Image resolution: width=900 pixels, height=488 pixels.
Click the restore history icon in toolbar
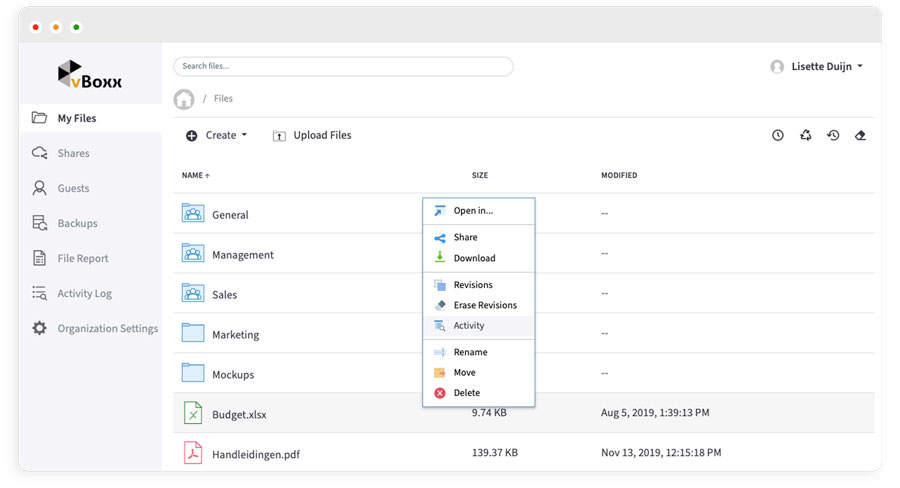click(x=833, y=135)
